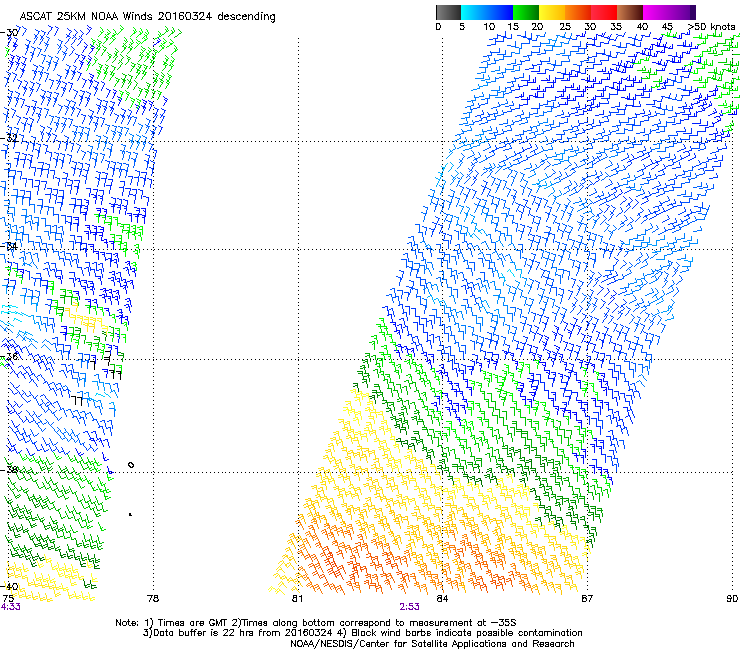Click the title 'ASCAT 25KM NOAA Winds 20160324 descending'

coord(148,16)
